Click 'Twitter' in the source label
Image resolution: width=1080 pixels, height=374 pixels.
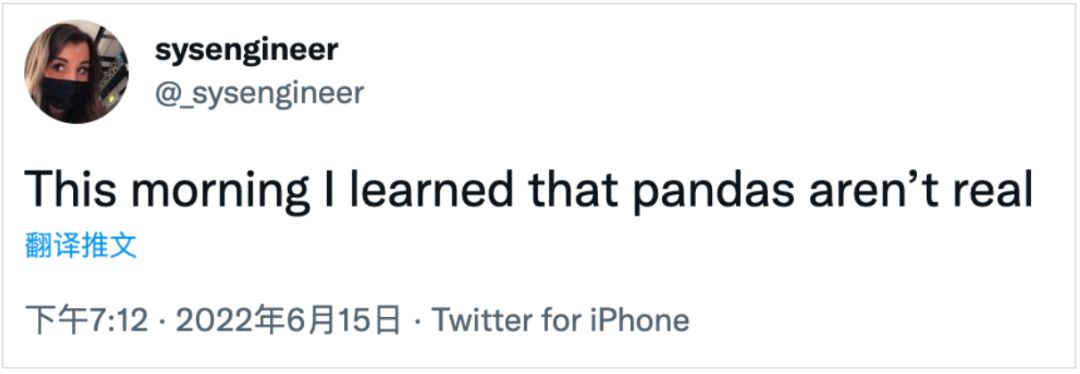(x=481, y=321)
